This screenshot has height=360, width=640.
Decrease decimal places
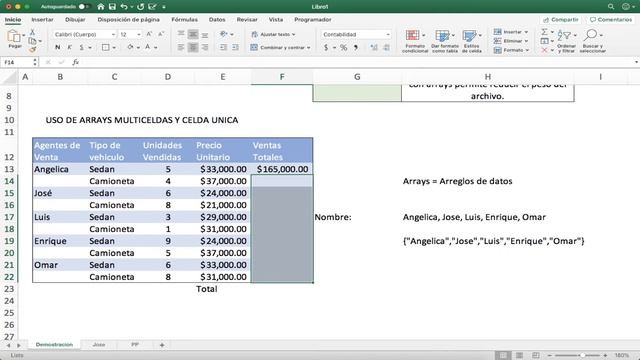click(x=386, y=47)
